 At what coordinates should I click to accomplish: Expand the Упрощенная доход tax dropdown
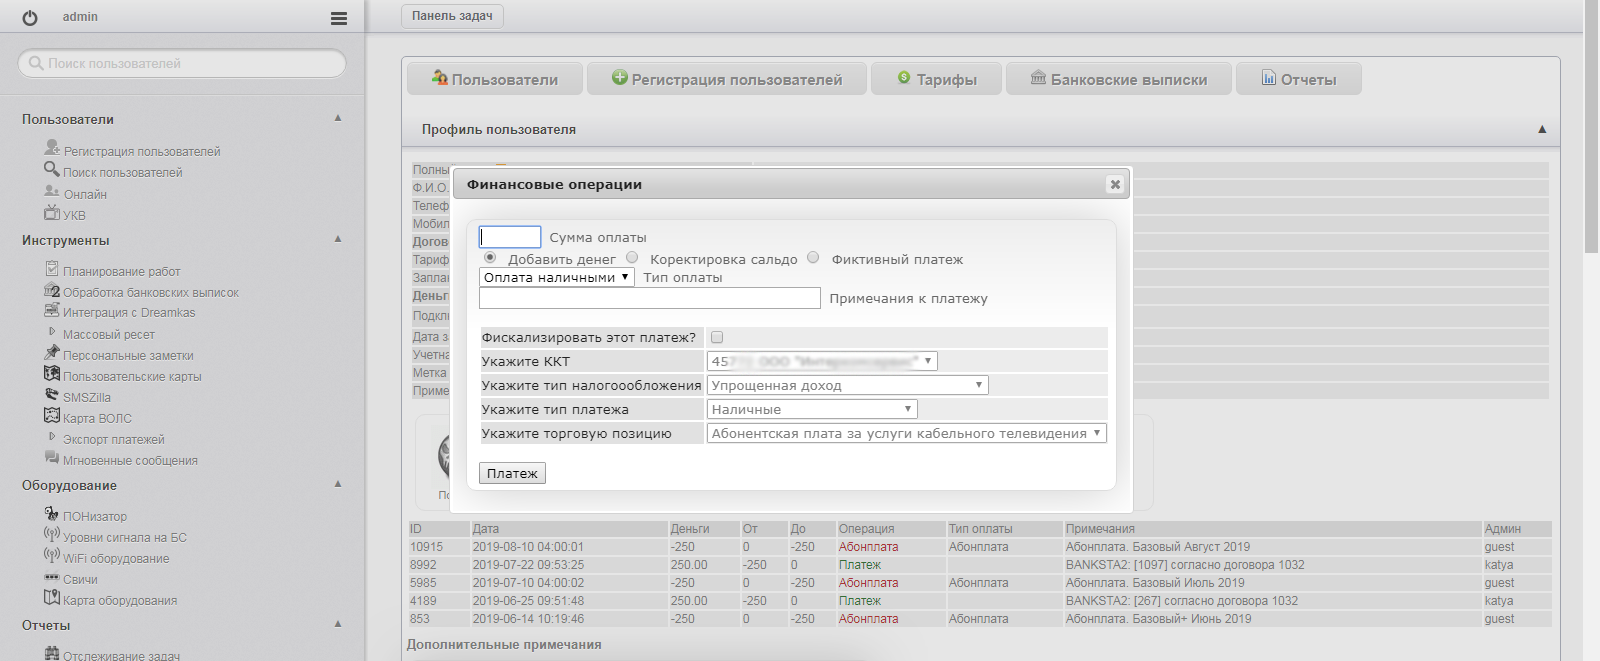(847, 385)
